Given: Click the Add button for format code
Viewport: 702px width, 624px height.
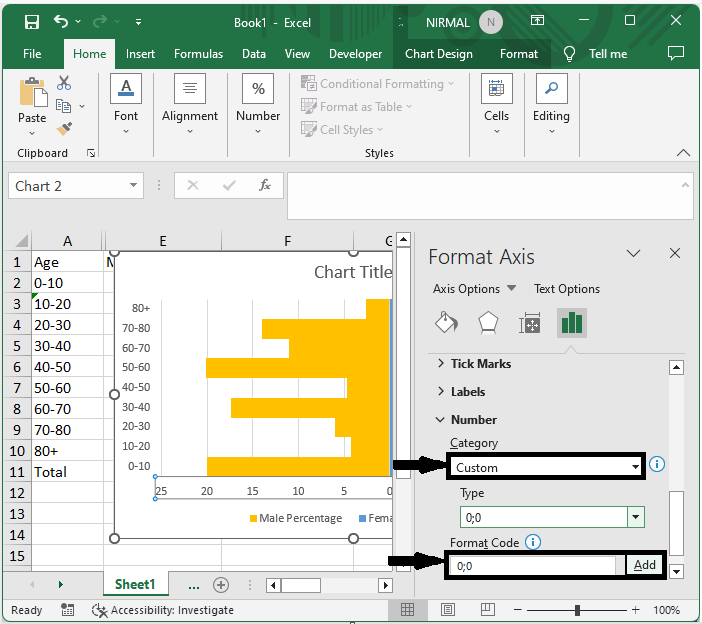Looking at the screenshot, I should [644, 565].
